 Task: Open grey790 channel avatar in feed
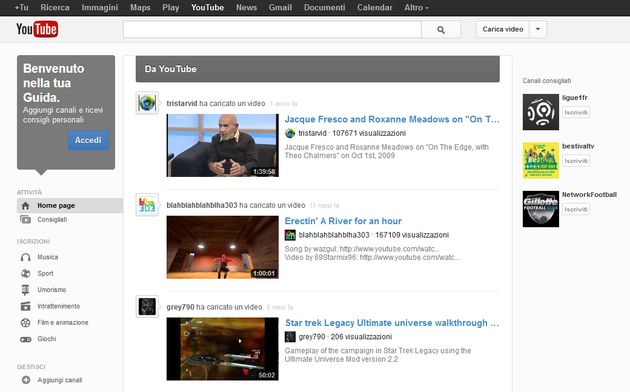pyautogui.click(x=147, y=307)
